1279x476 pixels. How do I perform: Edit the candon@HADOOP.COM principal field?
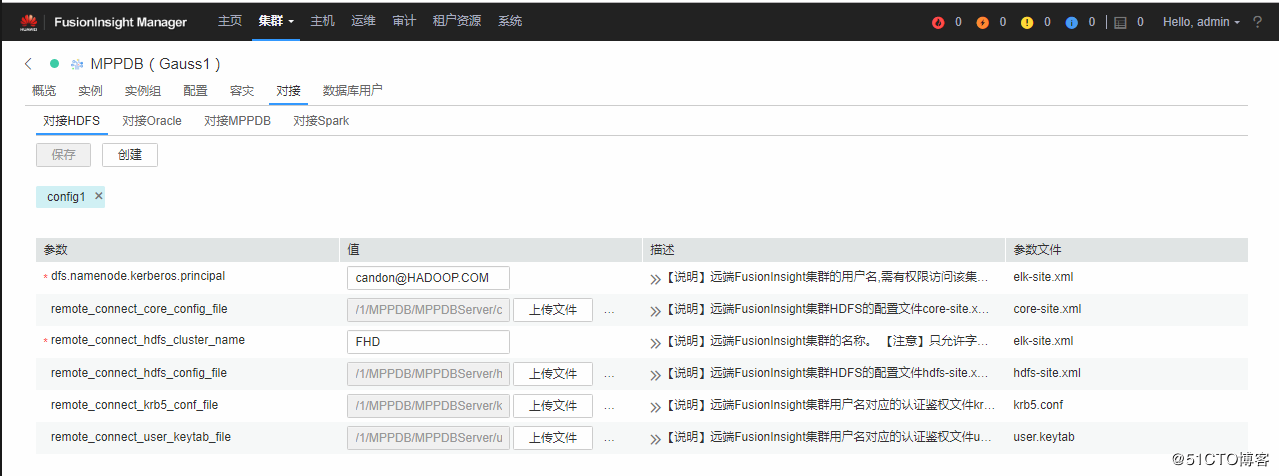tap(428, 278)
